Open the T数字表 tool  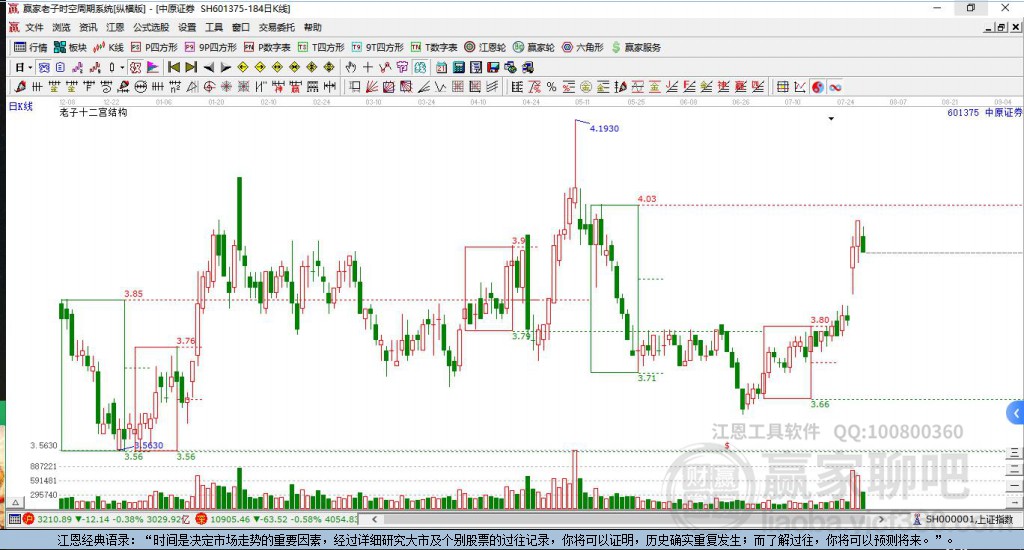pyautogui.click(x=434, y=47)
